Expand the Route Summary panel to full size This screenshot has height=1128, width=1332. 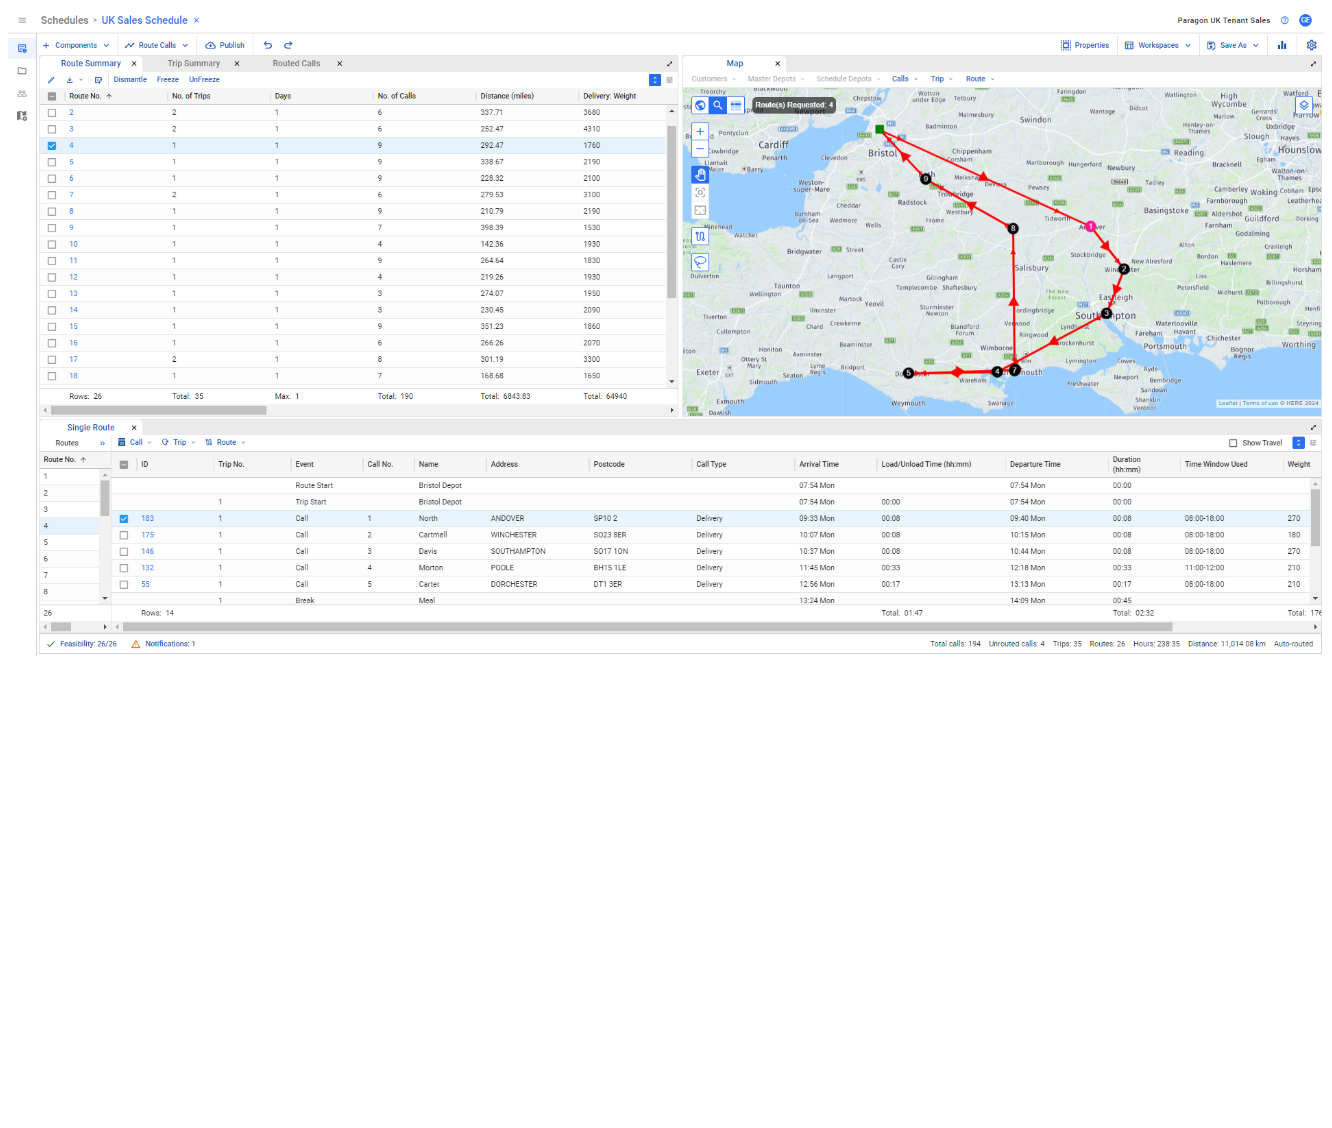pyautogui.click(x=670, y=63)
